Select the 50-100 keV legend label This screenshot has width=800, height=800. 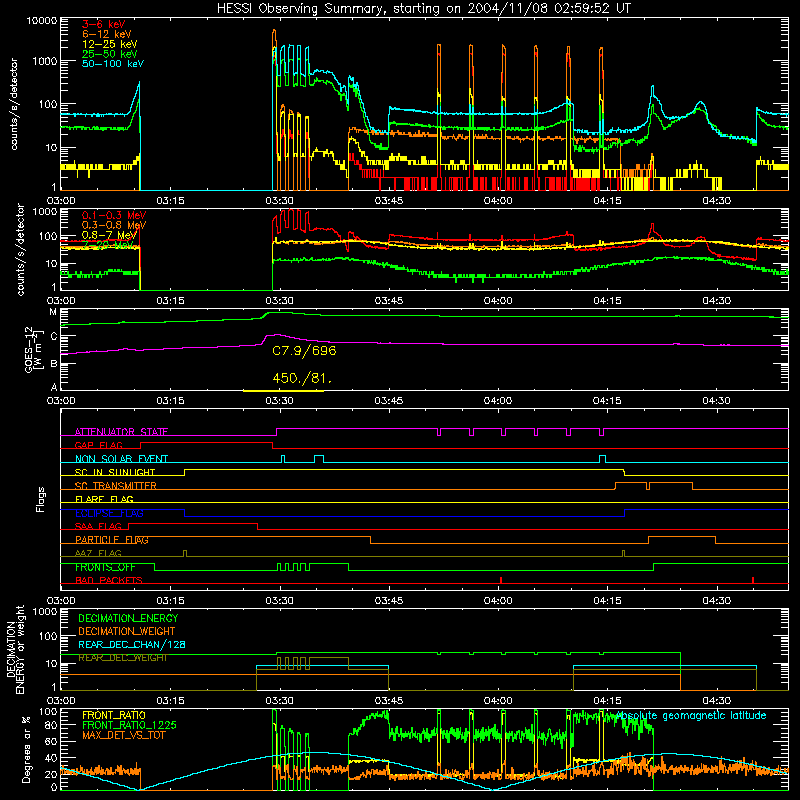click(x=113, y=64)
